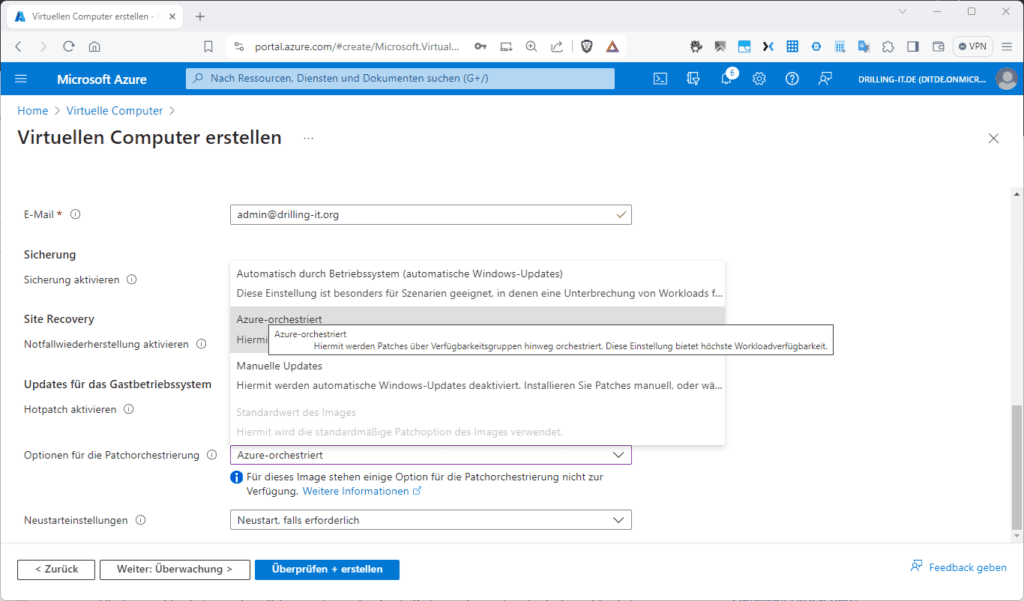Screen dimensions: 1024x601
Task: Open the notifications bell
Action: pyautogui.click(x=726, y=79)
